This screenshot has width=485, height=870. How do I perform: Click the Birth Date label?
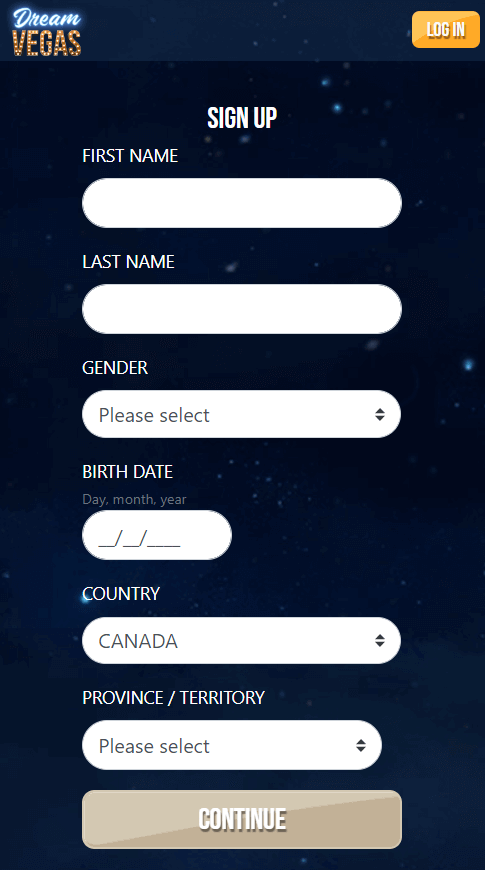tap(128, 472)
